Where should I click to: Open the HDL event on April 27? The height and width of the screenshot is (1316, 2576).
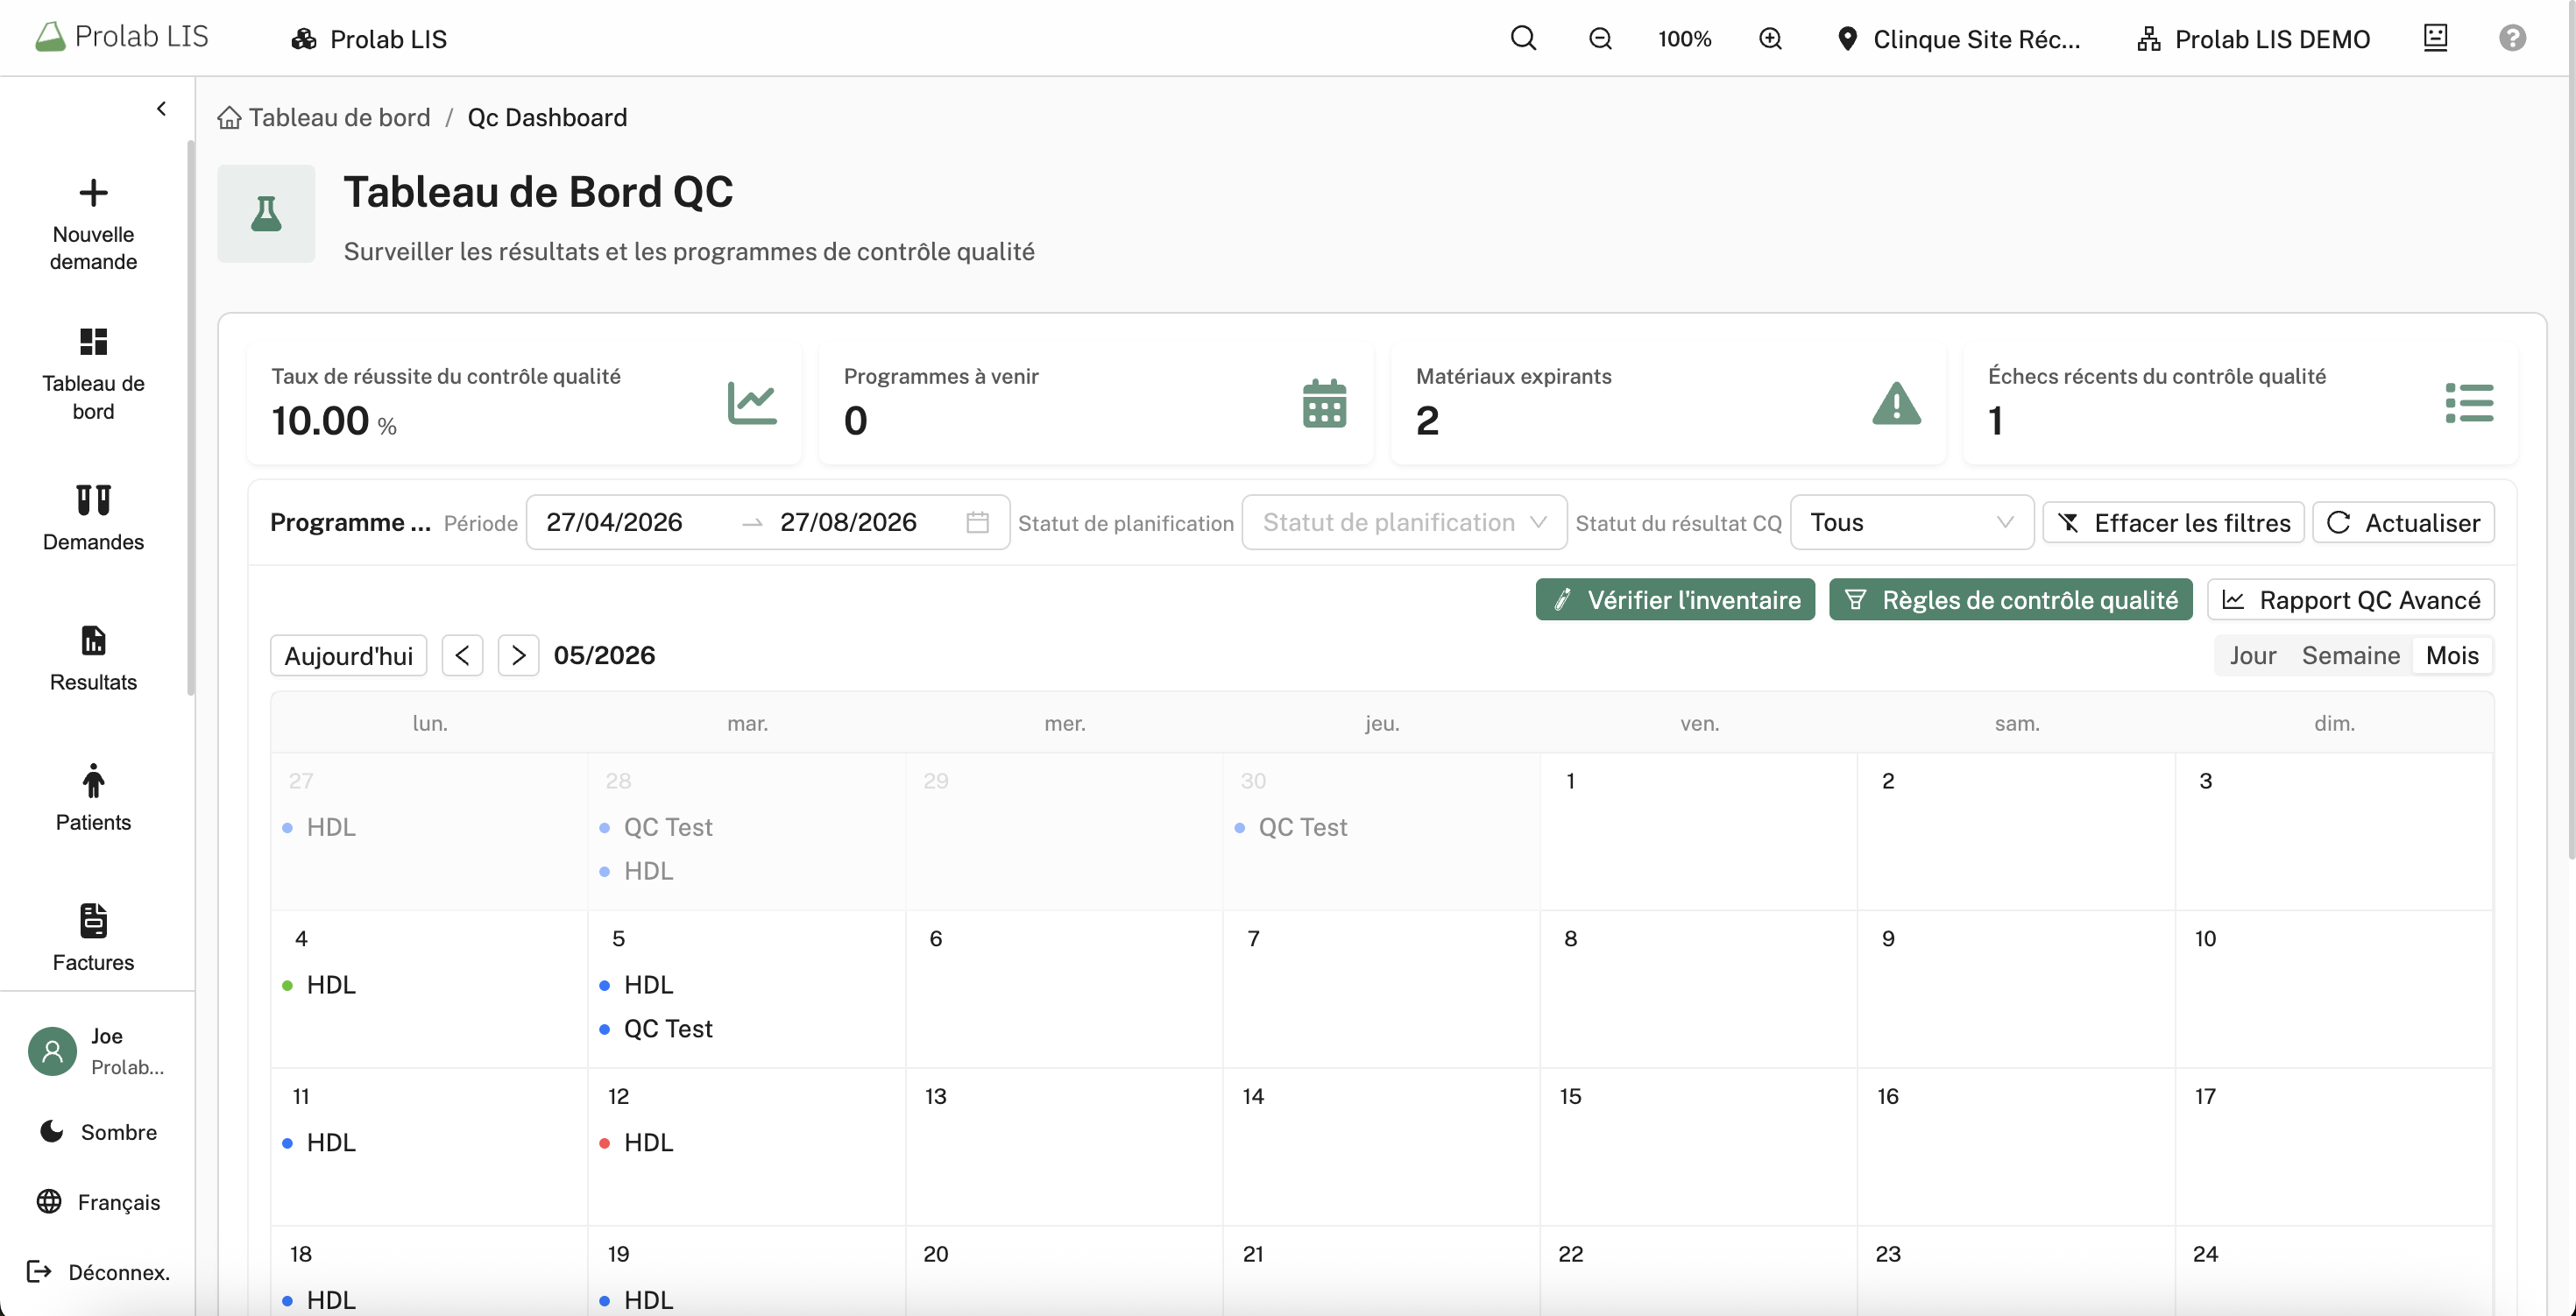(330, 827)
